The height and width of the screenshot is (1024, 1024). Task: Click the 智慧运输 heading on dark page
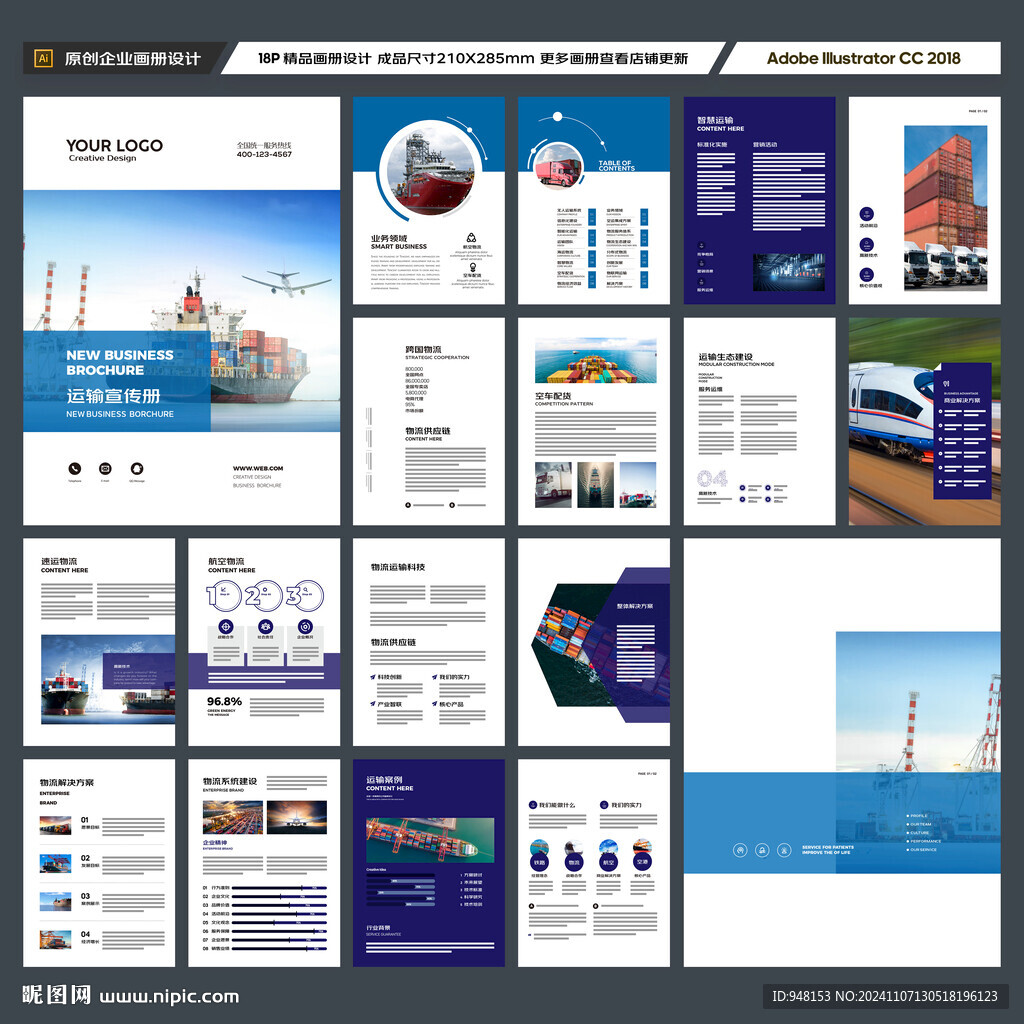pyautogui.click(x=715, y=120)
